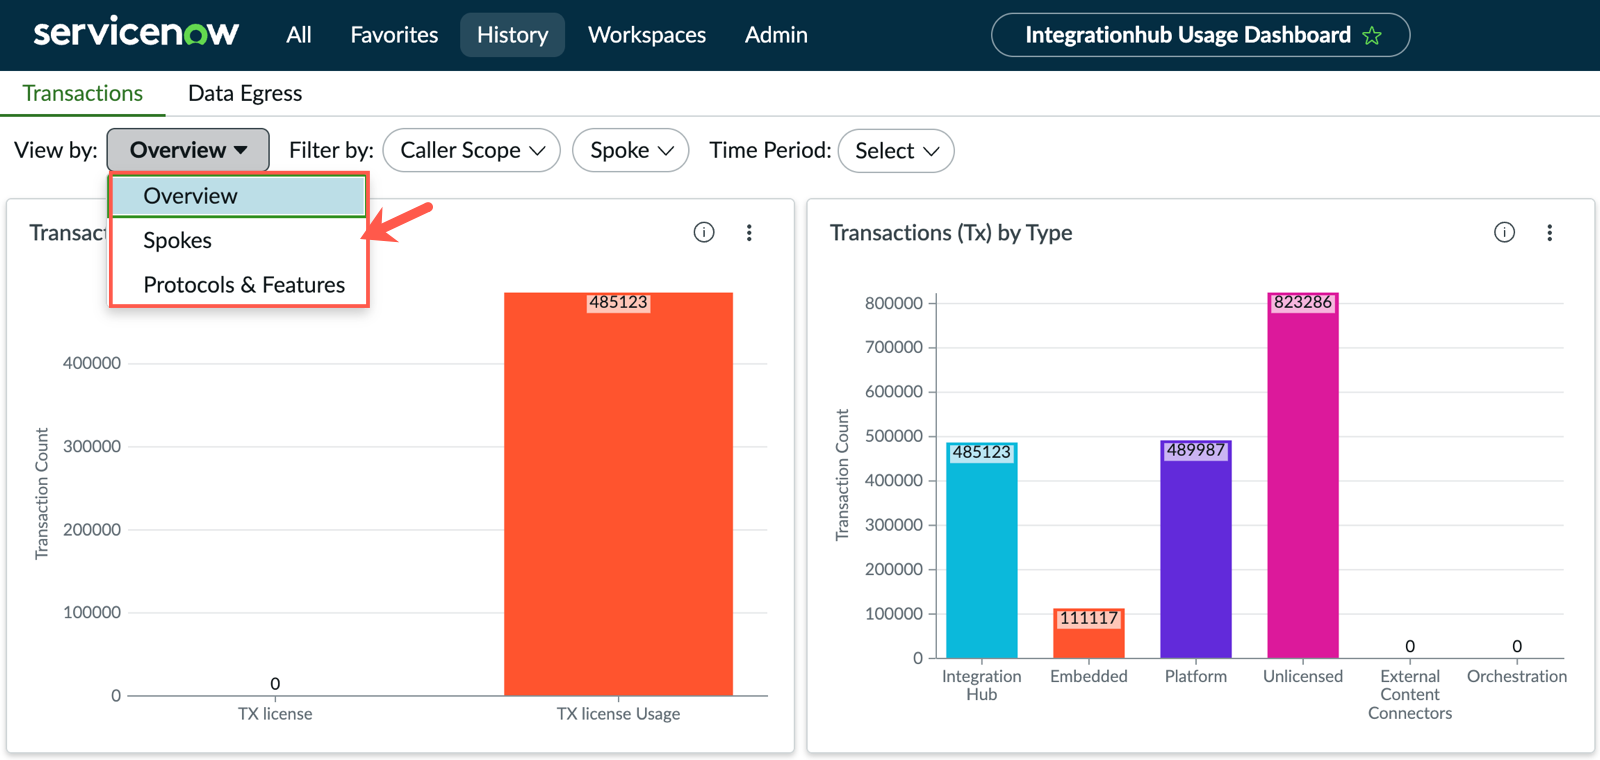This screenshot has width=1600, height=760.
Task: Click the magenta Unlicensed bar
Action: (1302, 475)
